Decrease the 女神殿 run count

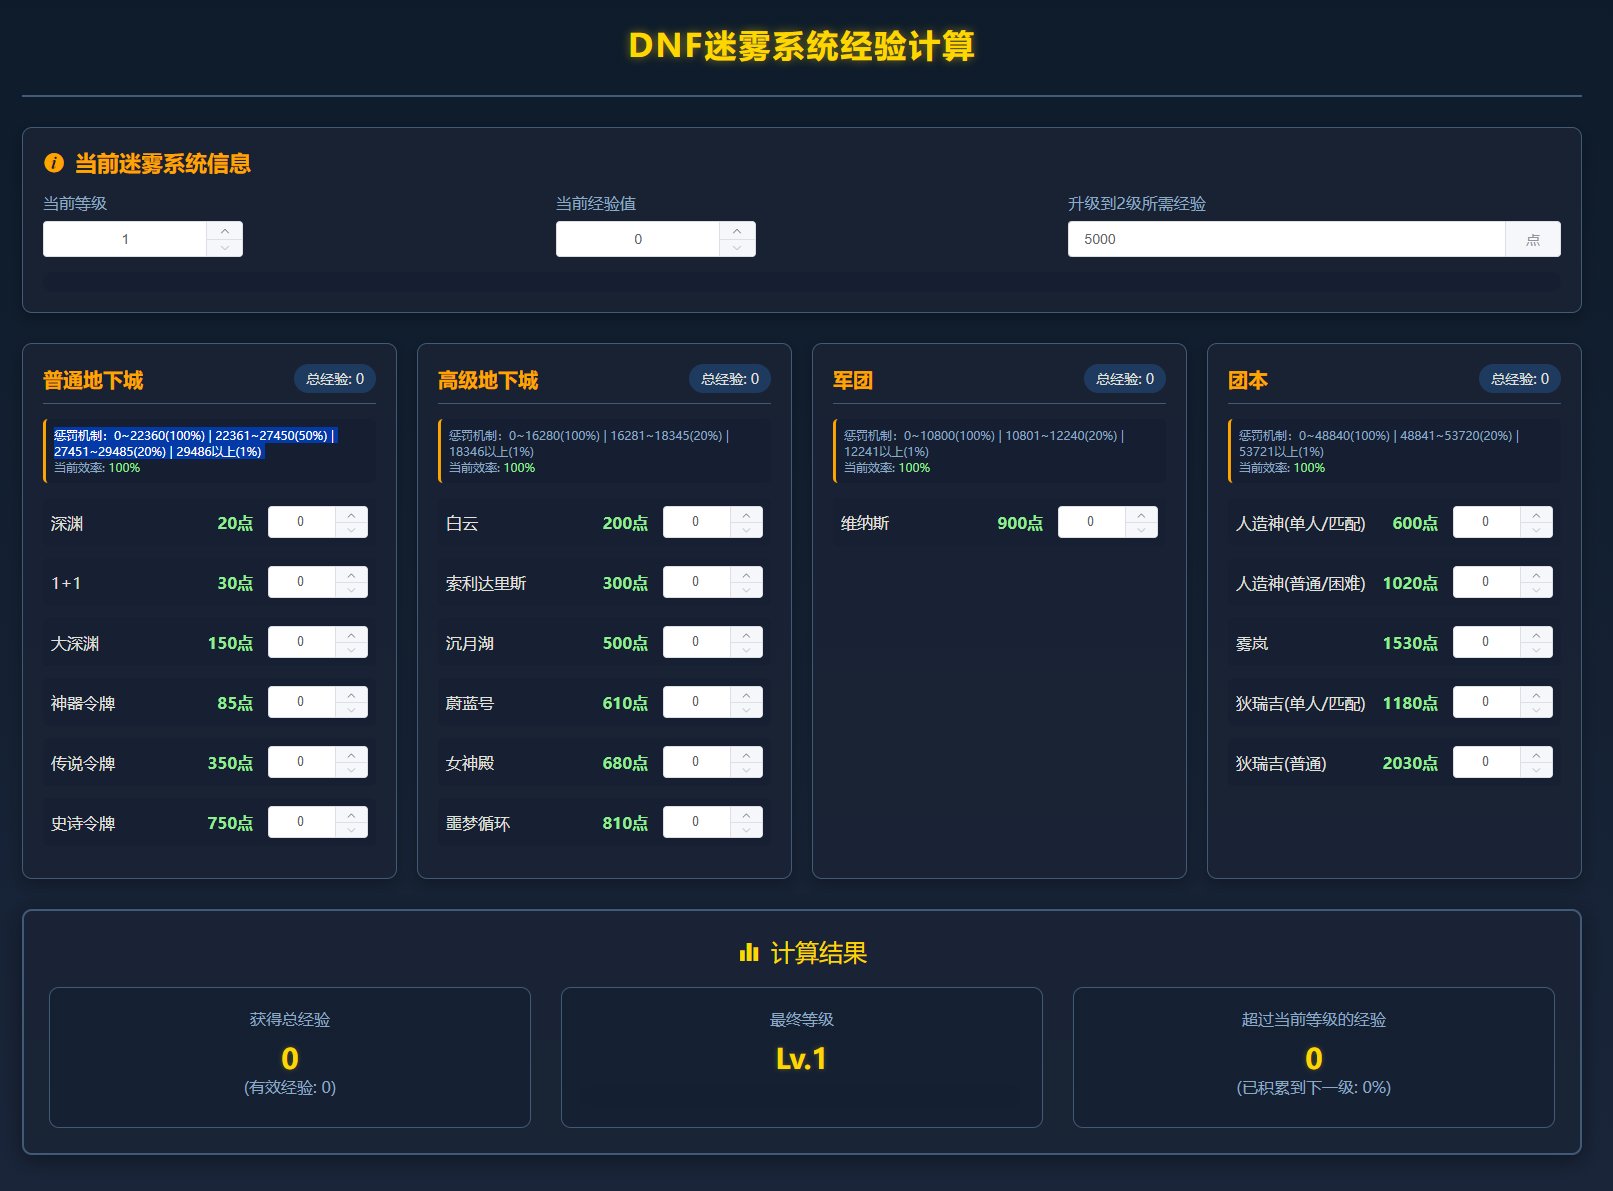coord(746,769)
